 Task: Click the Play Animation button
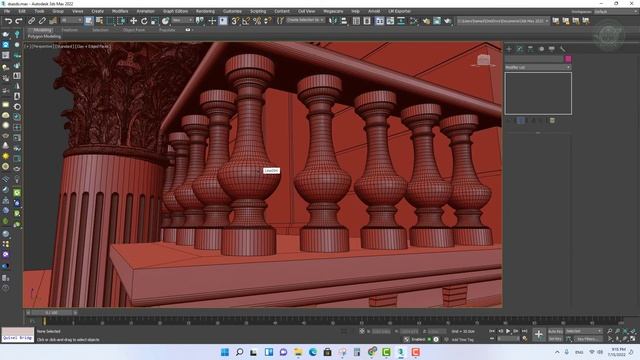tap(508, 331)
